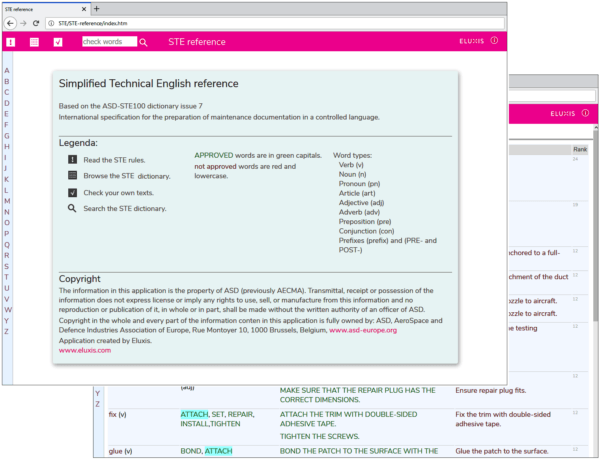
Task: Click 'Check your own texts.' legend icon
Action: point(72,192)
